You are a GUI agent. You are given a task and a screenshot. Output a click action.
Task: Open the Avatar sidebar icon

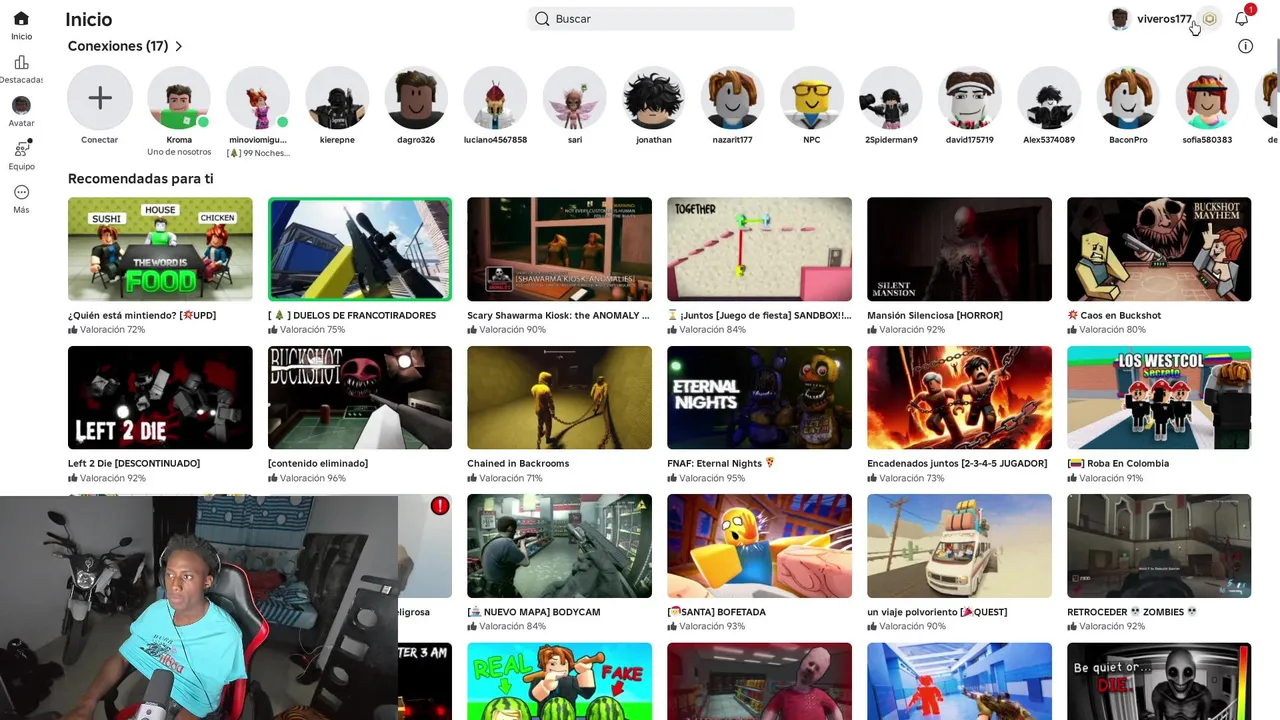coord(21,105)
